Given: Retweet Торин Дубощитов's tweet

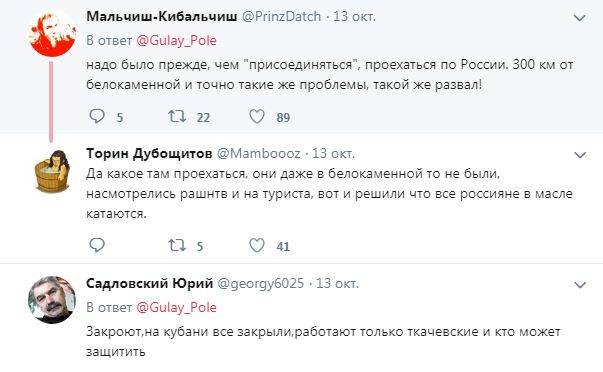Looking at the screenshot, I should pos(177,245).
